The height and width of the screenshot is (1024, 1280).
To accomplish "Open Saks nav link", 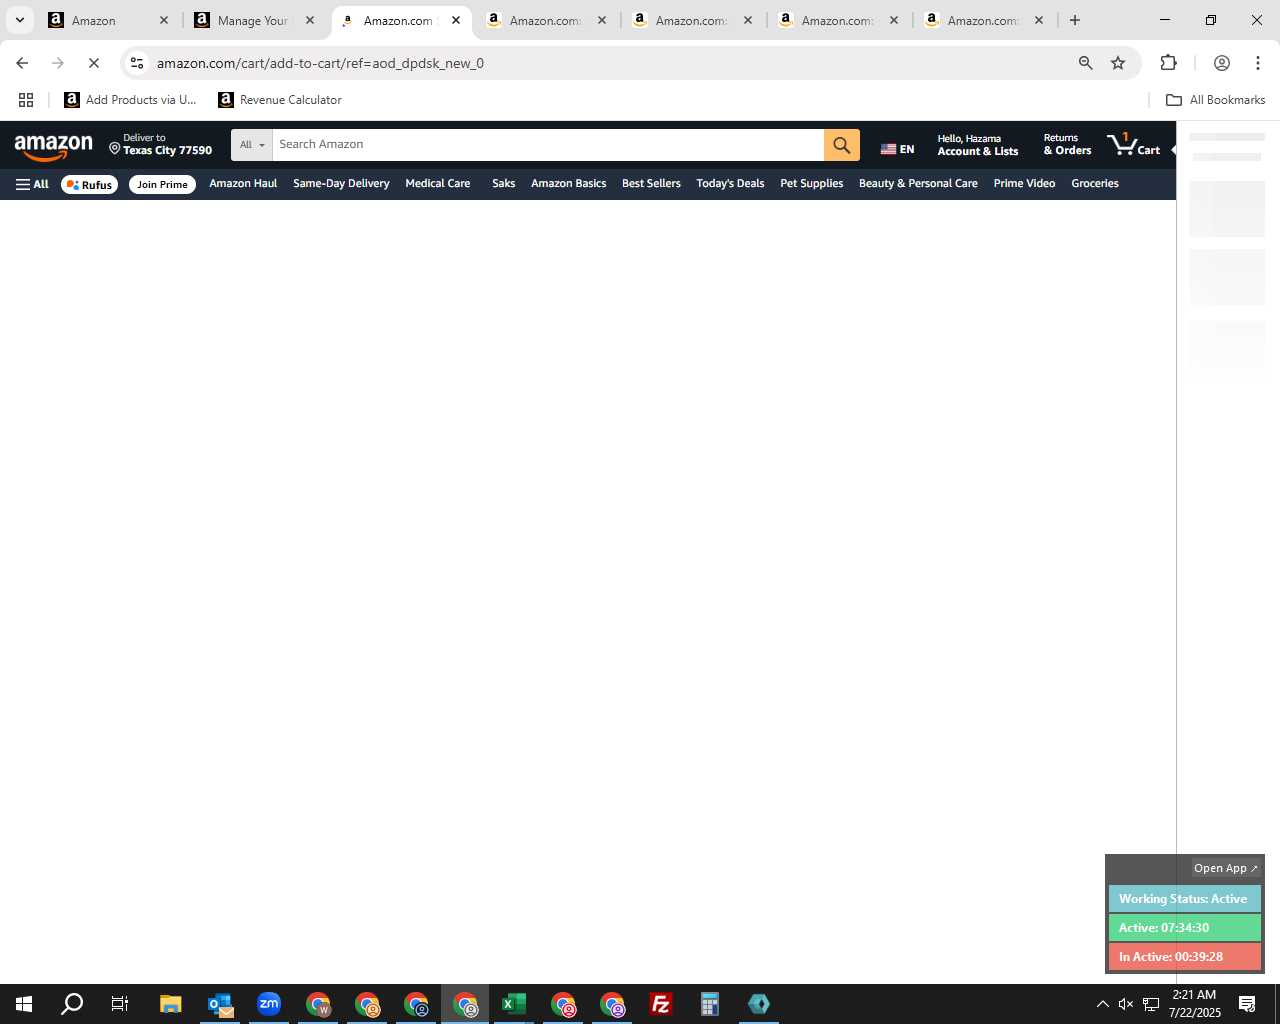I will tap(503, 184).
